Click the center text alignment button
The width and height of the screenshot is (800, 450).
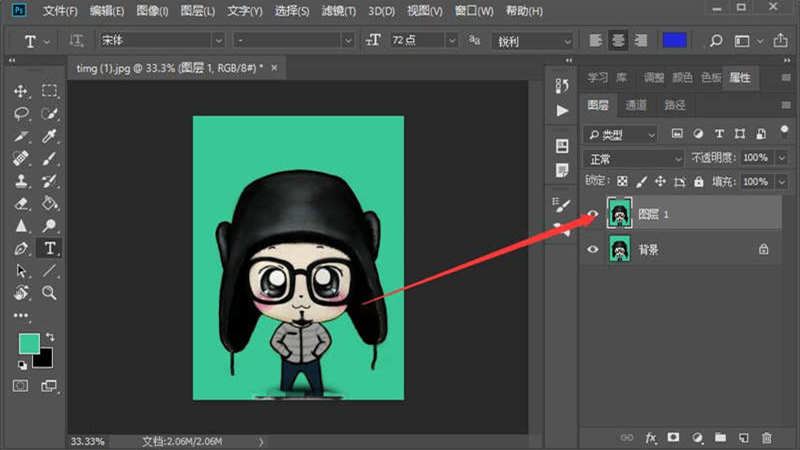619,41
